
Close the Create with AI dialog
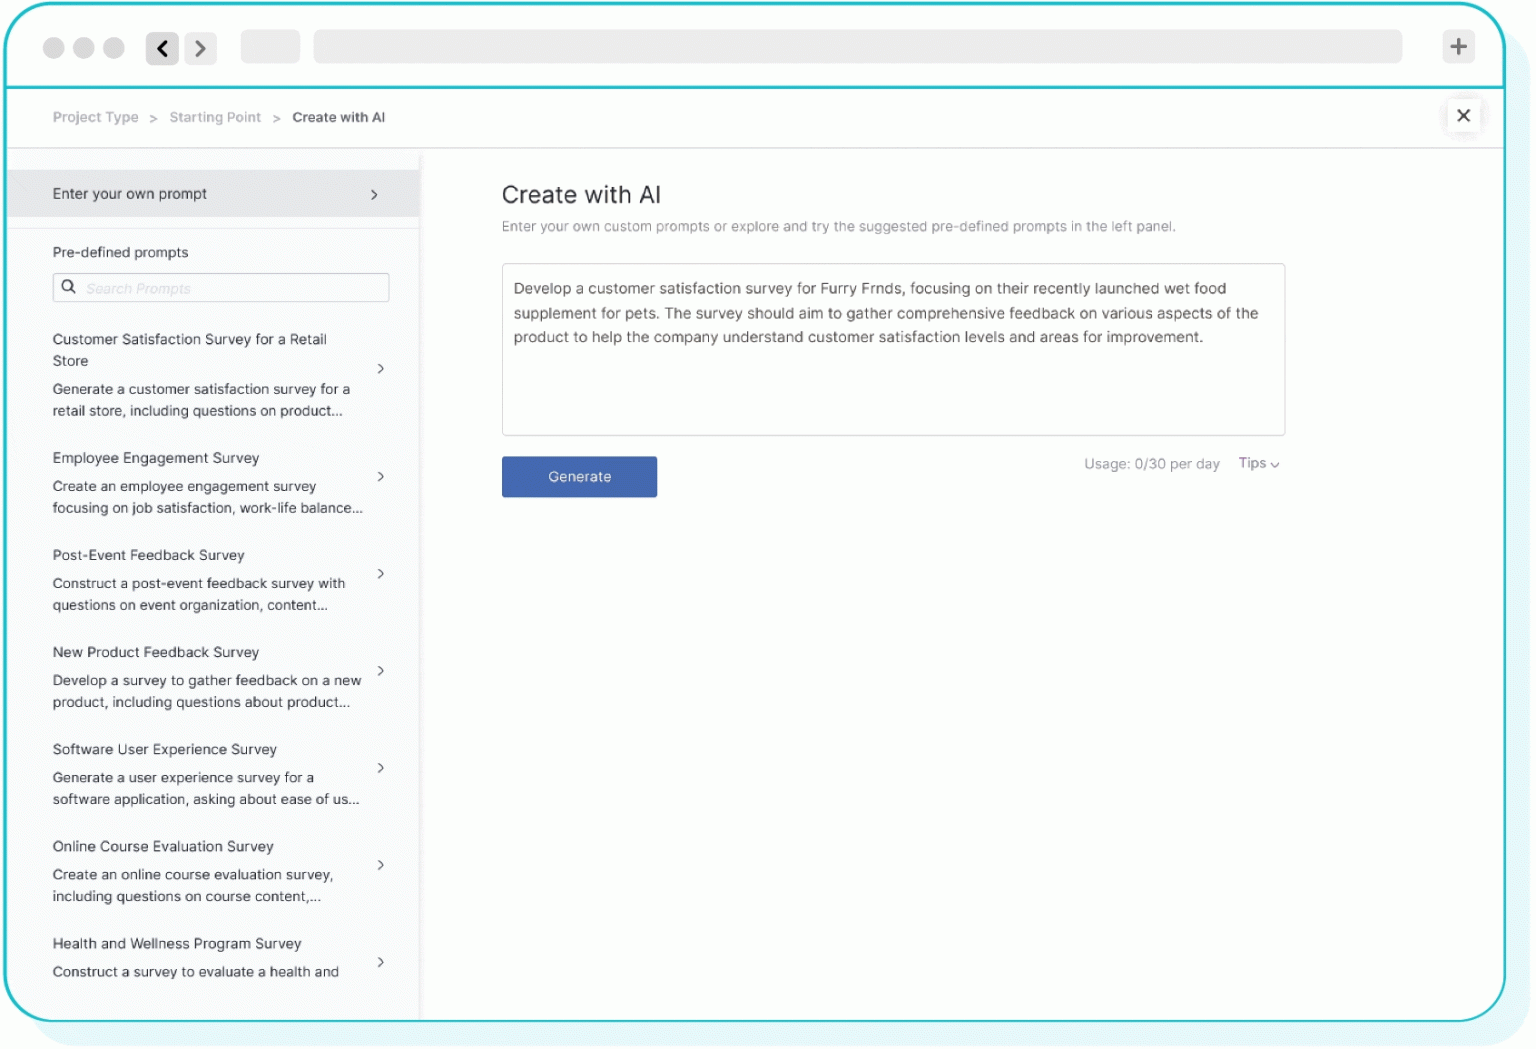point(1463,116)
